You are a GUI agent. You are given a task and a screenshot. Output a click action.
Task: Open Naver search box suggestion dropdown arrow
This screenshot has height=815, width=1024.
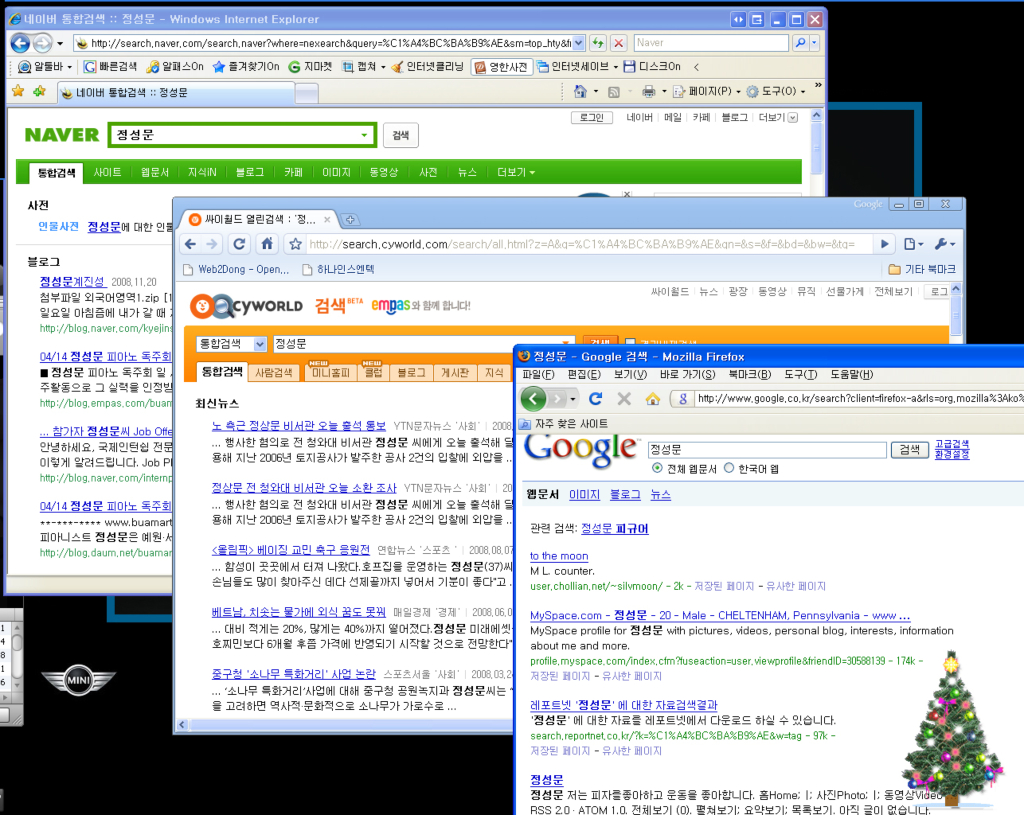364,135
